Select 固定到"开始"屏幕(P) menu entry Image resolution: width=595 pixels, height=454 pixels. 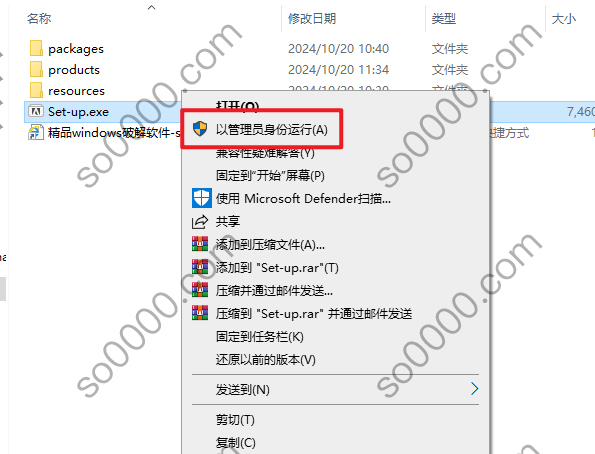[x=270, y=175]
